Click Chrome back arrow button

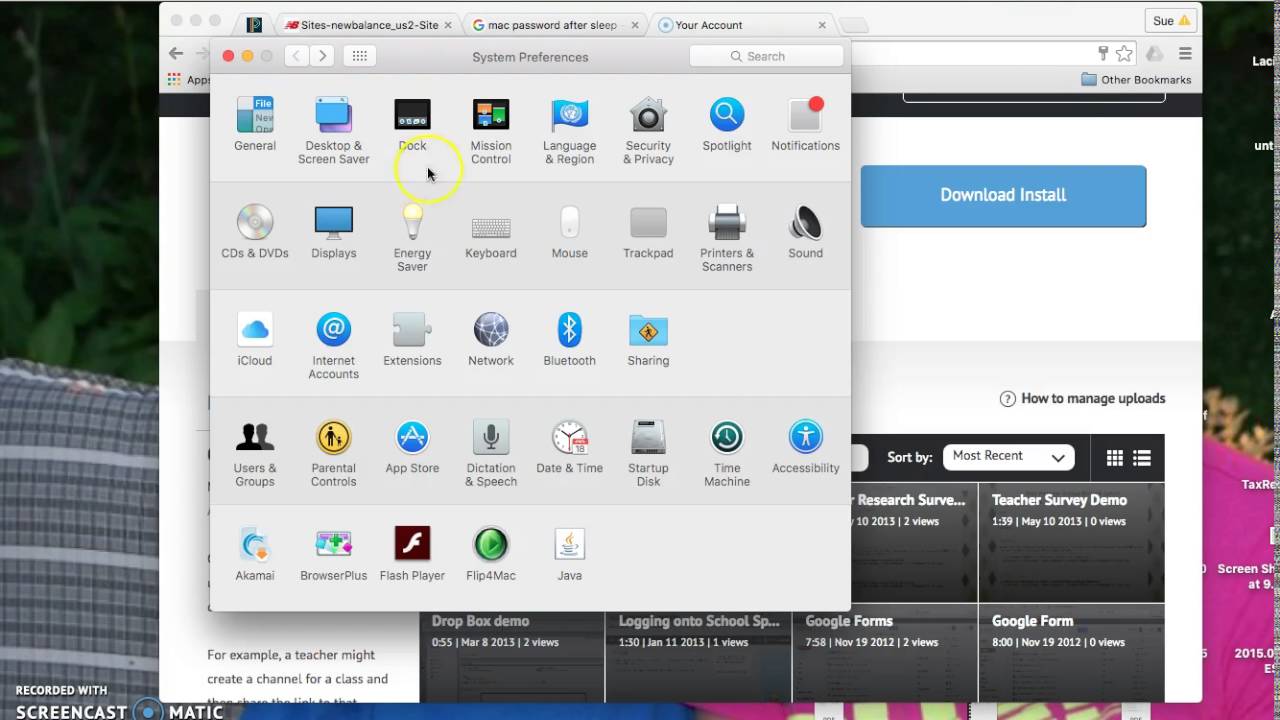176,54
